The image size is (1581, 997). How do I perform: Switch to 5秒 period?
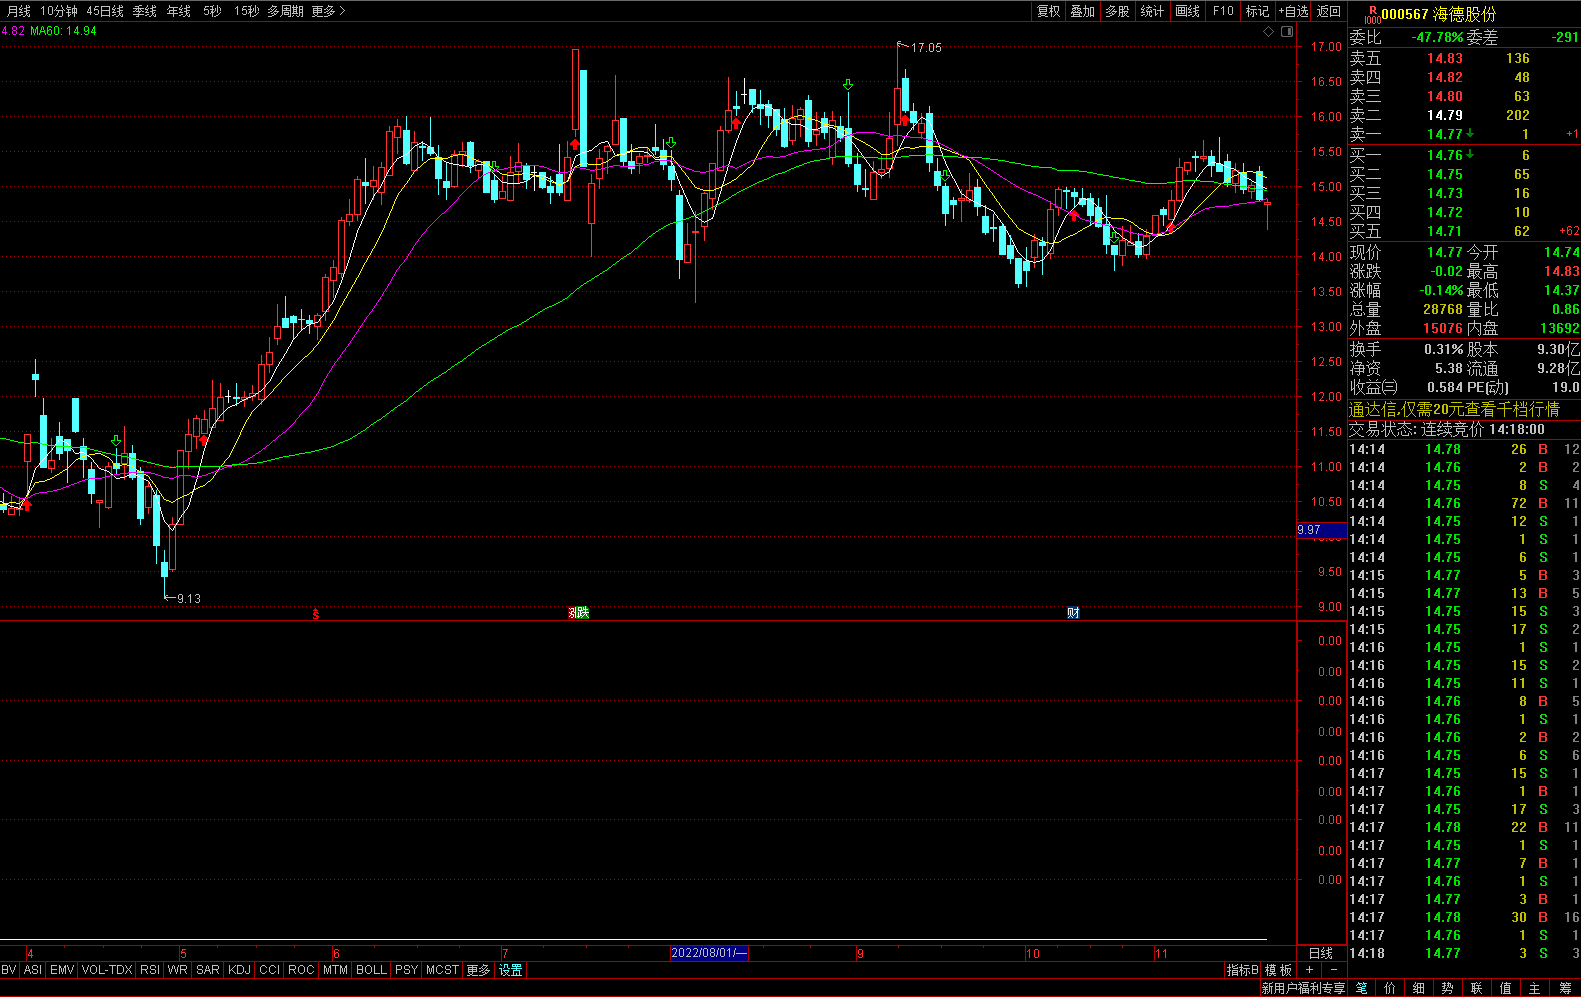(x=212, y=11)
